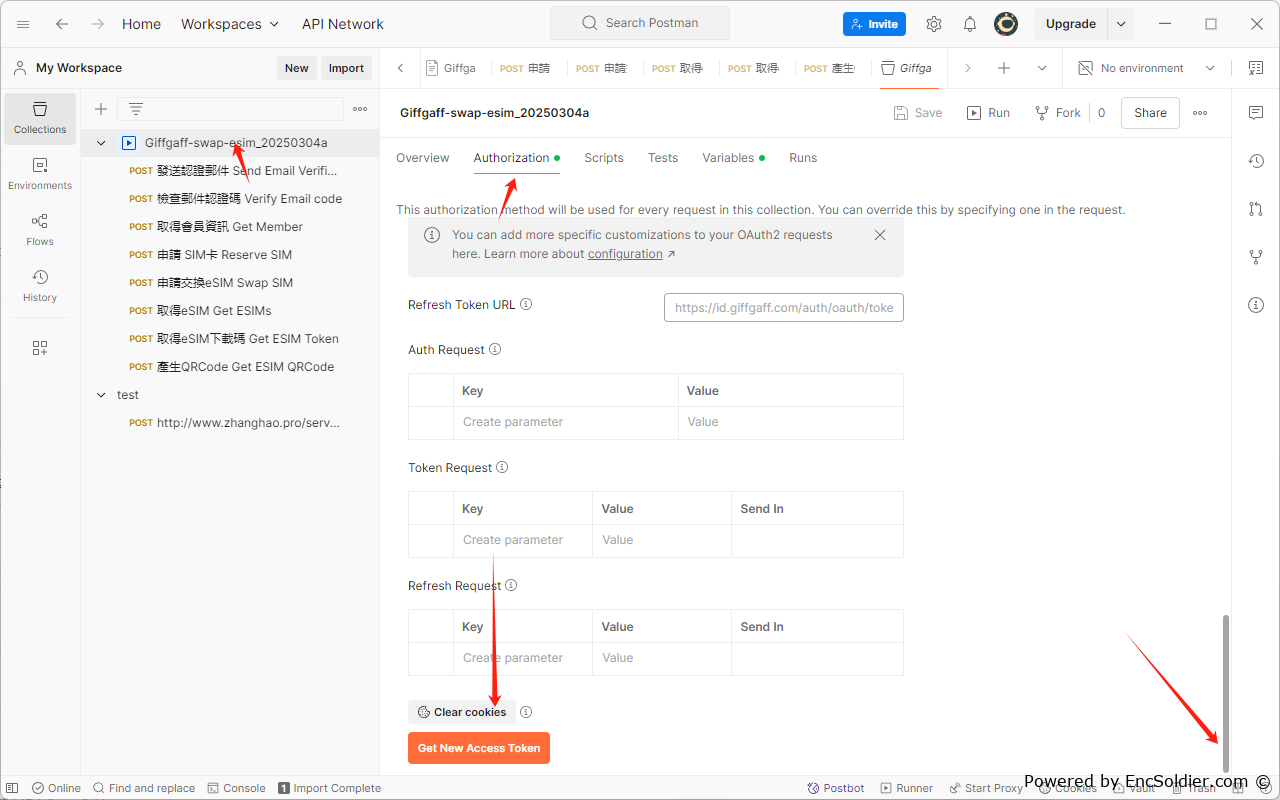Click the Auth Request key parameter cell
Image resolution: width=1280 pixels, height=800 pixels.
pos(565,422)
